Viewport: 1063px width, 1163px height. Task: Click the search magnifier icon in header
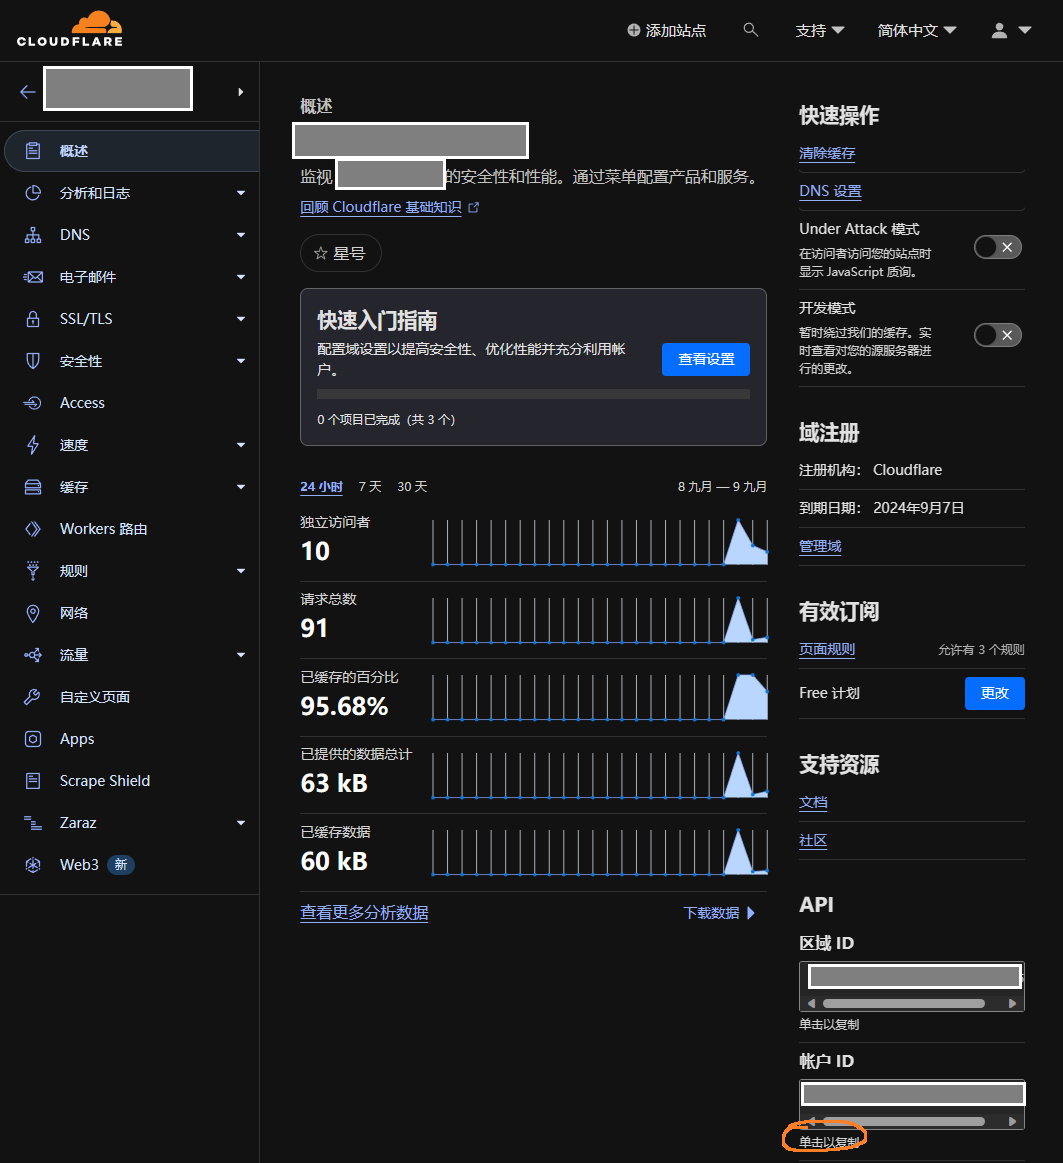click(x=751, y=30)
